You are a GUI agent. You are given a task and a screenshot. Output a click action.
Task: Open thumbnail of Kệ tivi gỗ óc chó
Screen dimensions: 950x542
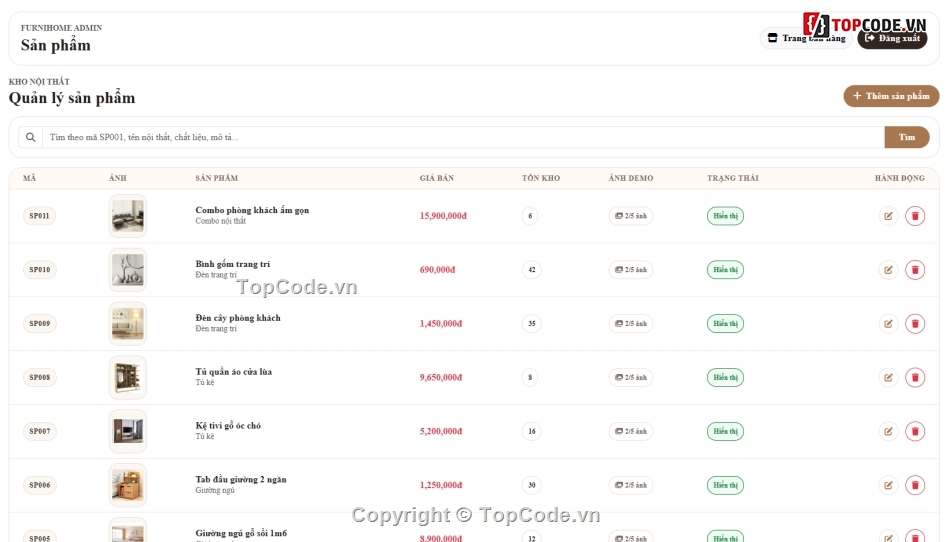coord(128,431)
